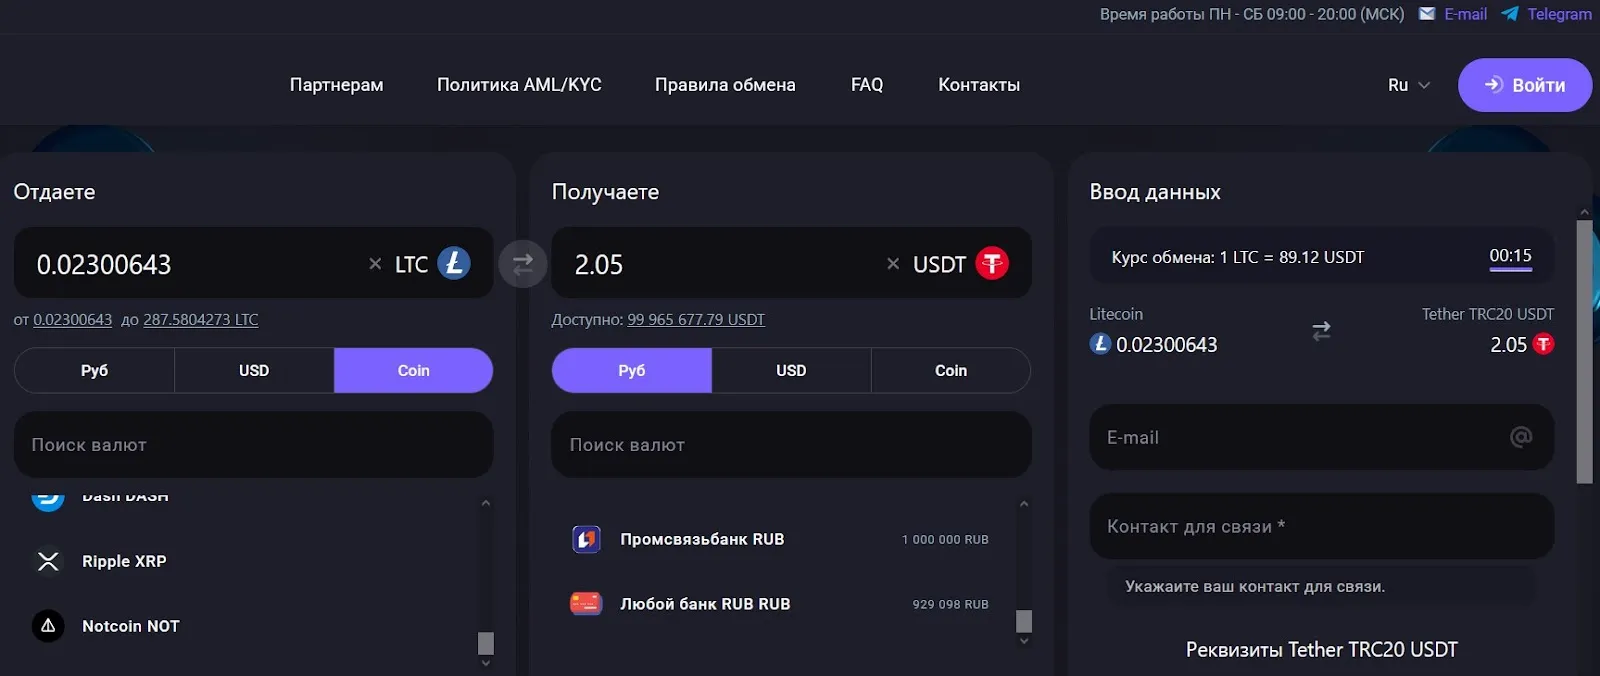This screenshot has width=1600, height=676.
Task: Click the @ icon in the E-mail field
Action: 1521,437
